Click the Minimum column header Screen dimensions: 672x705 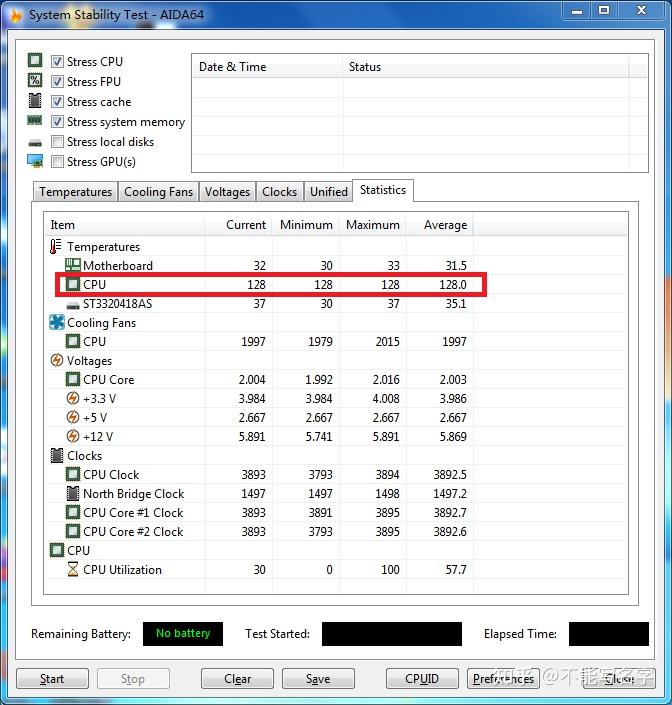[x=306, y=225]
